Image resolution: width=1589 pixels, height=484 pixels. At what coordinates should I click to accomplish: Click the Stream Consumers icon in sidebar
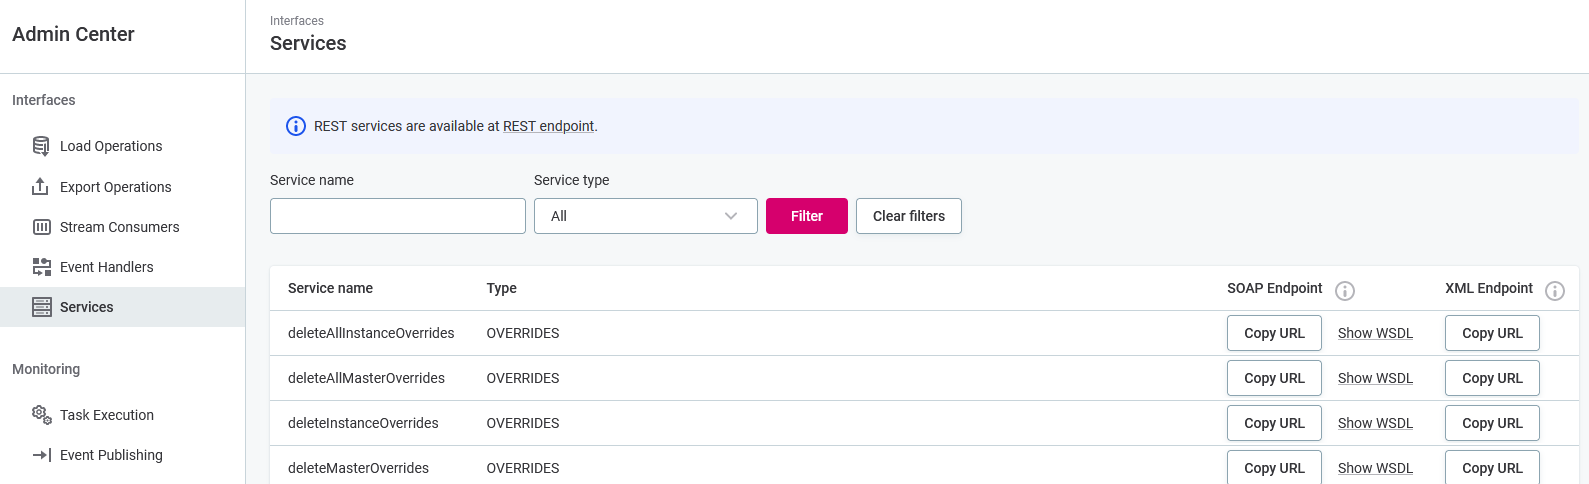point(41,227)
